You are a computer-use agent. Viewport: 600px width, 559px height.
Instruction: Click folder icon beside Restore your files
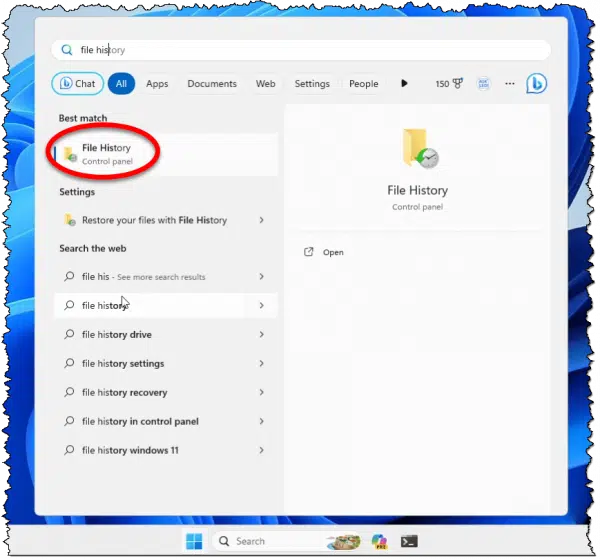click(70, 220)
